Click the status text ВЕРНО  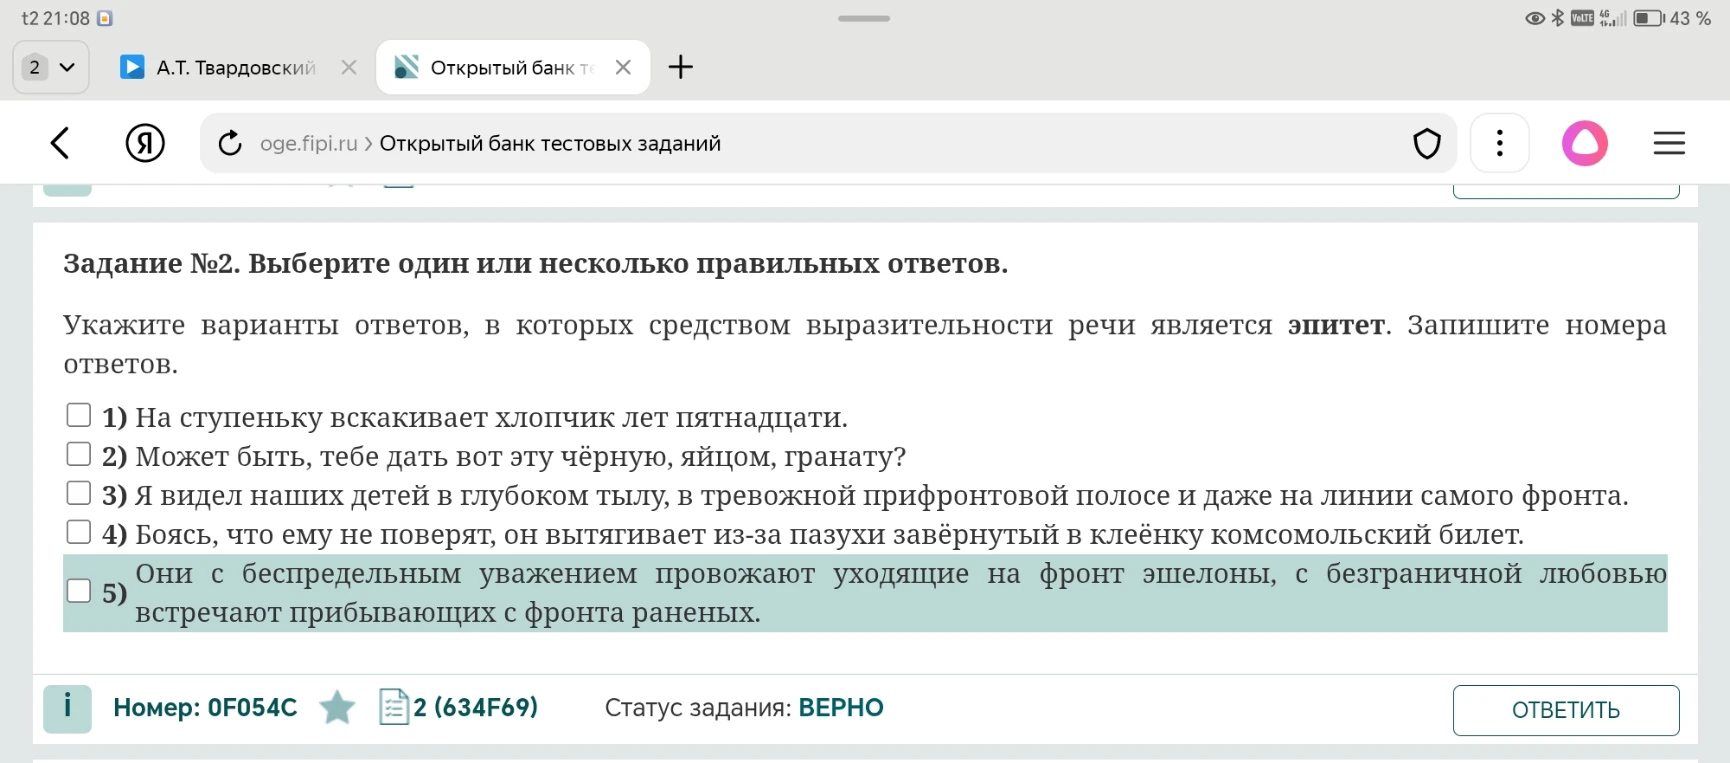[840, 708]
